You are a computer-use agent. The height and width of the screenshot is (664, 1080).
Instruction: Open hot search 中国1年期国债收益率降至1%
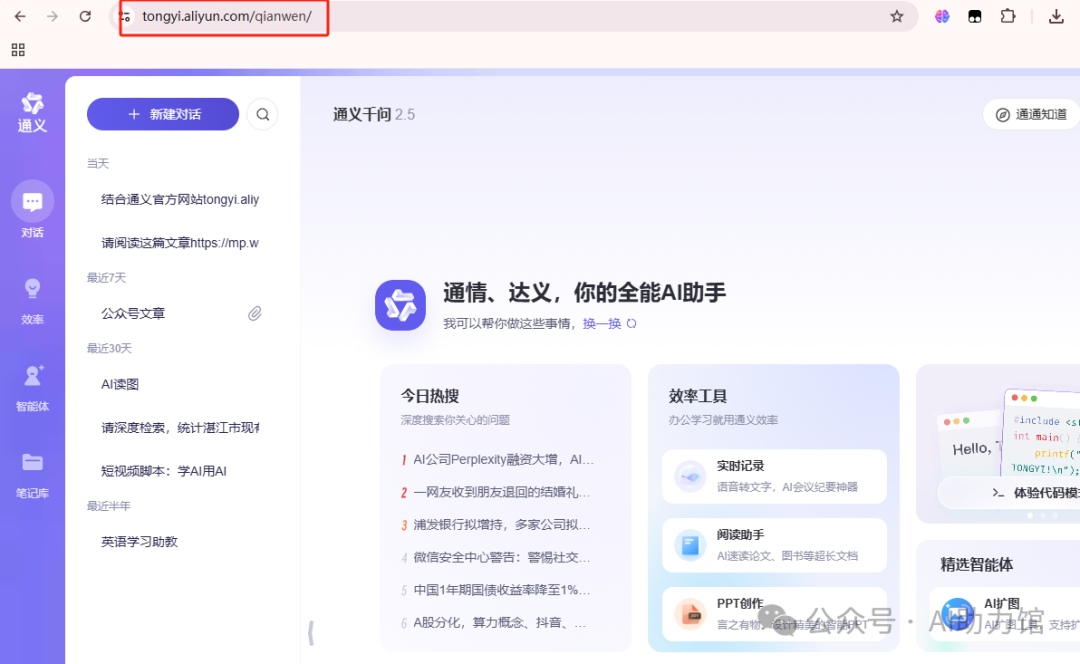pos(497,590)
